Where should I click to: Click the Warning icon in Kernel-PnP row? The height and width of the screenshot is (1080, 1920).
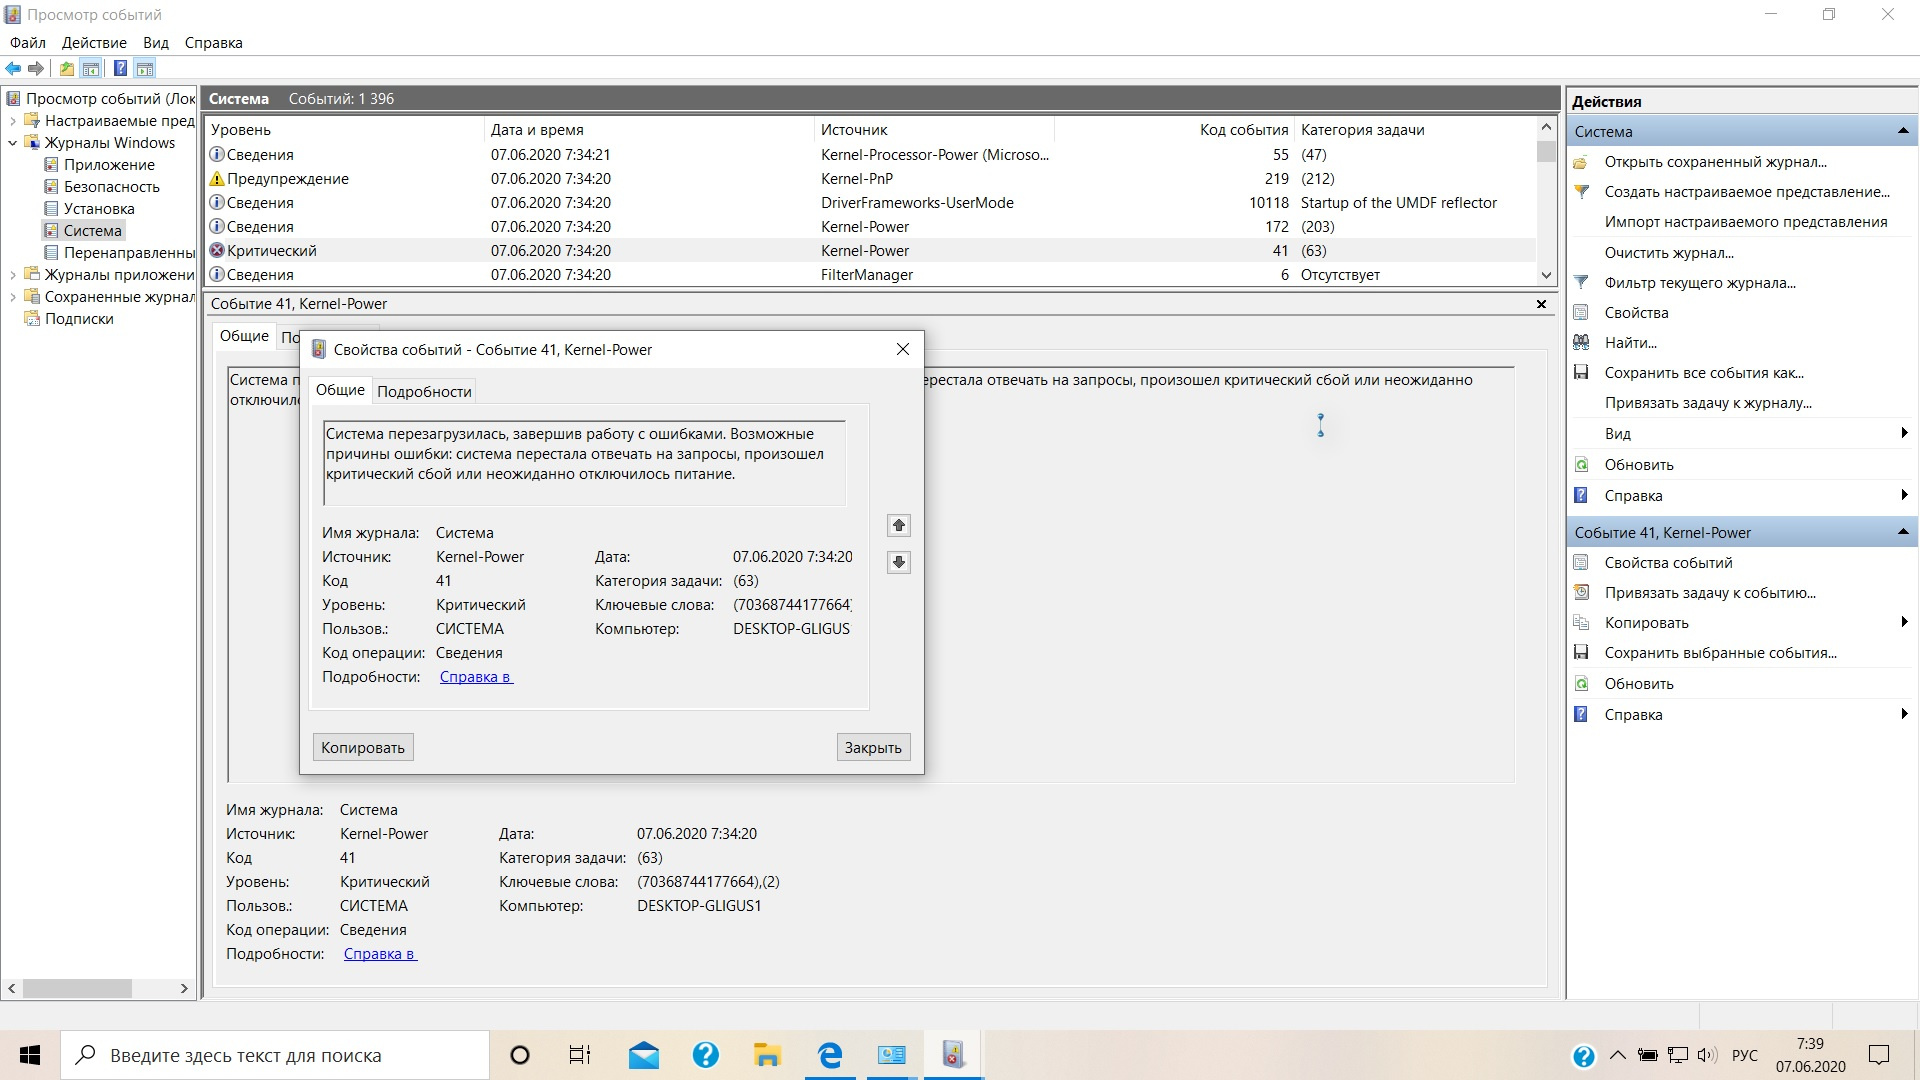click(x=216, y=179)
